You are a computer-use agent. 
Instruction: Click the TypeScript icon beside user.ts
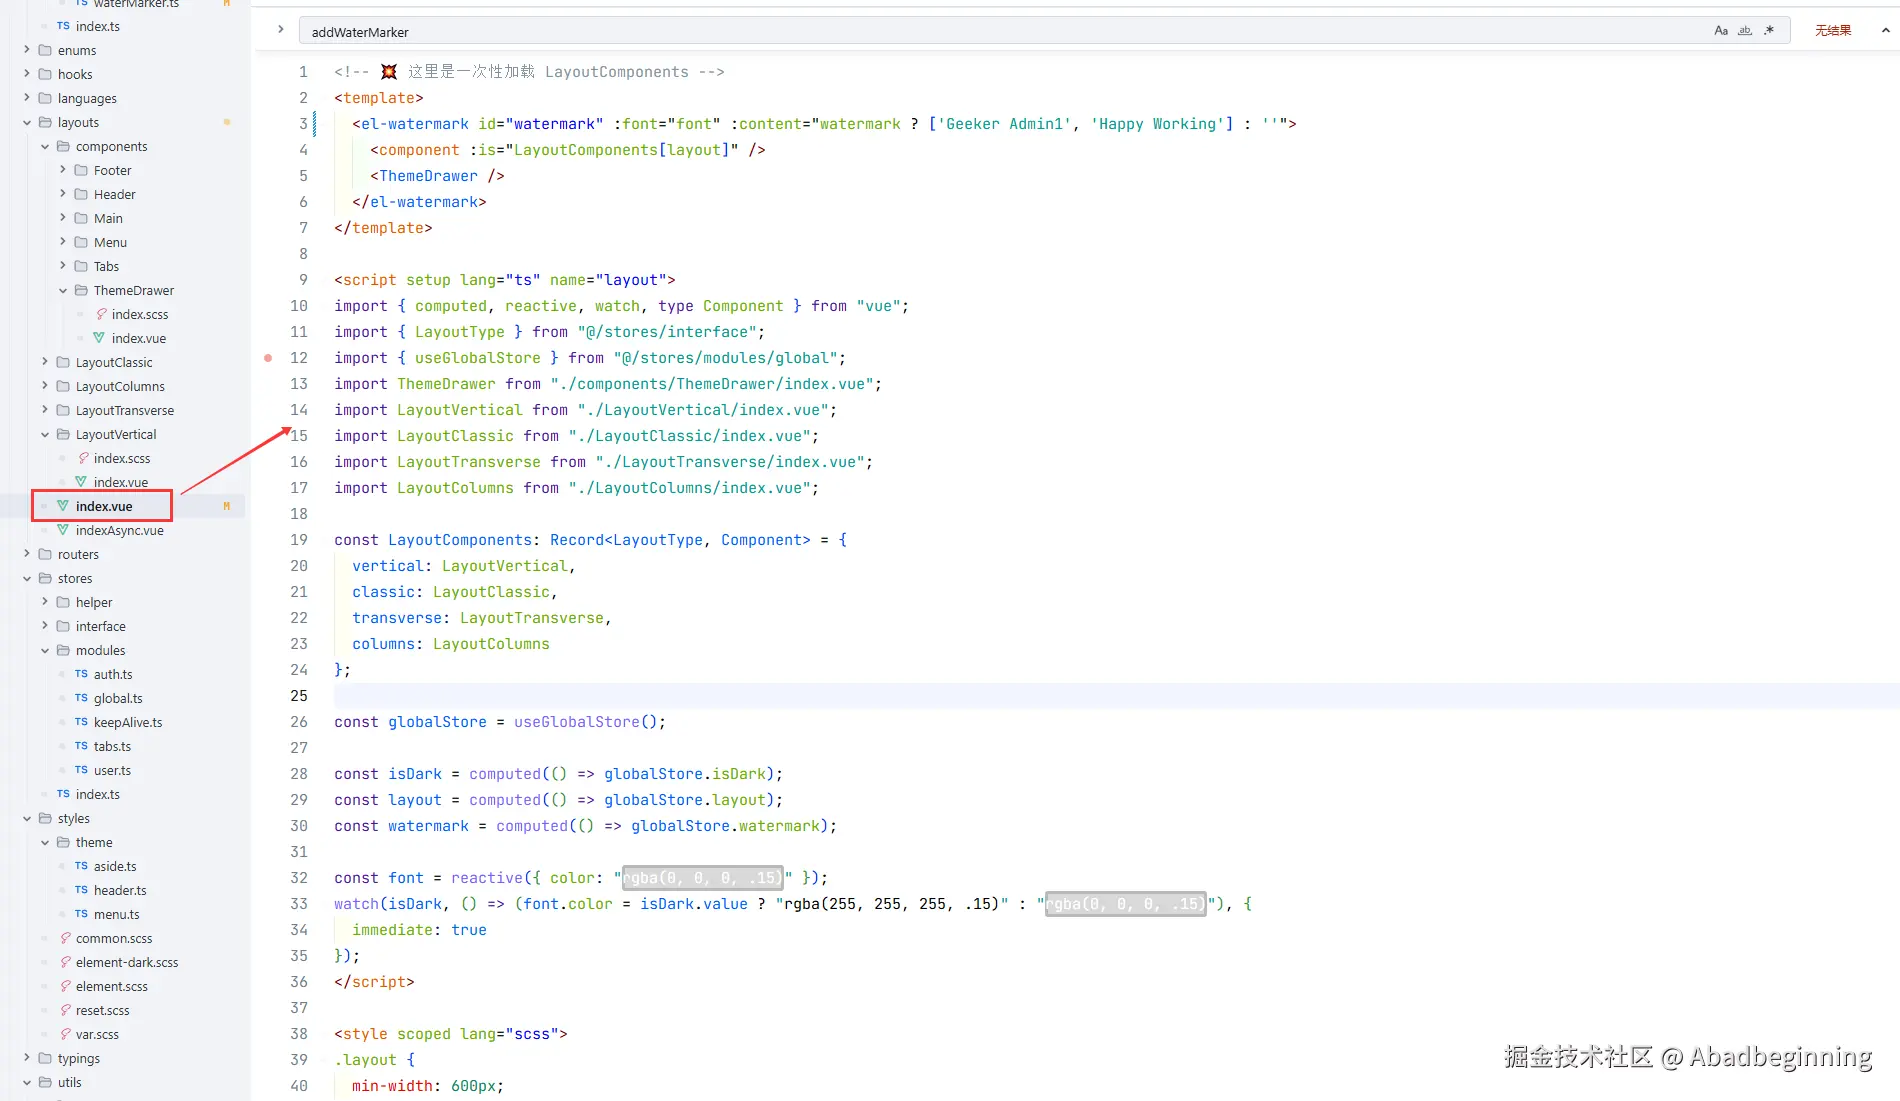(x=81, y=770)
